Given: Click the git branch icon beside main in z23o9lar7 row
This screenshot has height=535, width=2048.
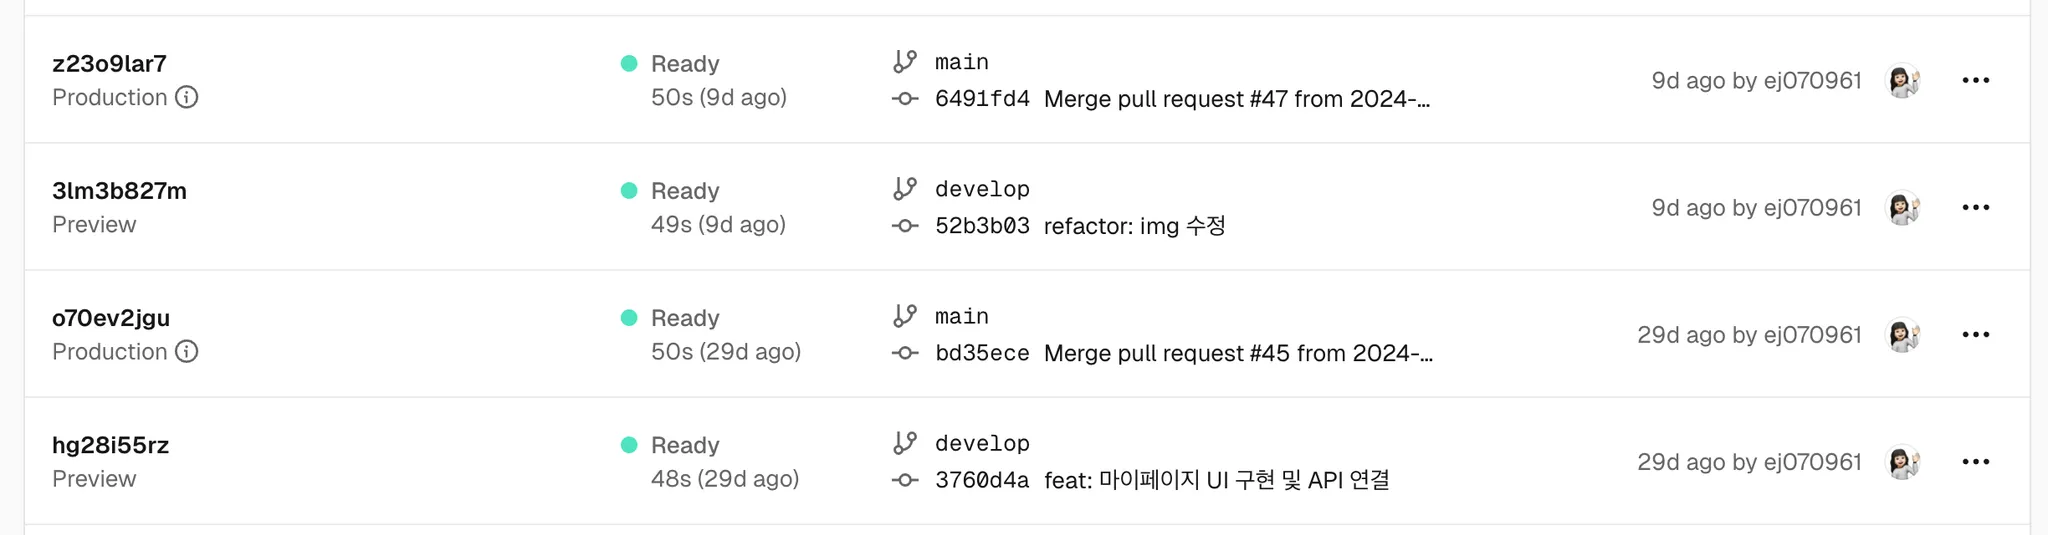Looking at the screenshot, I should pyautogui.click(x=905, y=62).
